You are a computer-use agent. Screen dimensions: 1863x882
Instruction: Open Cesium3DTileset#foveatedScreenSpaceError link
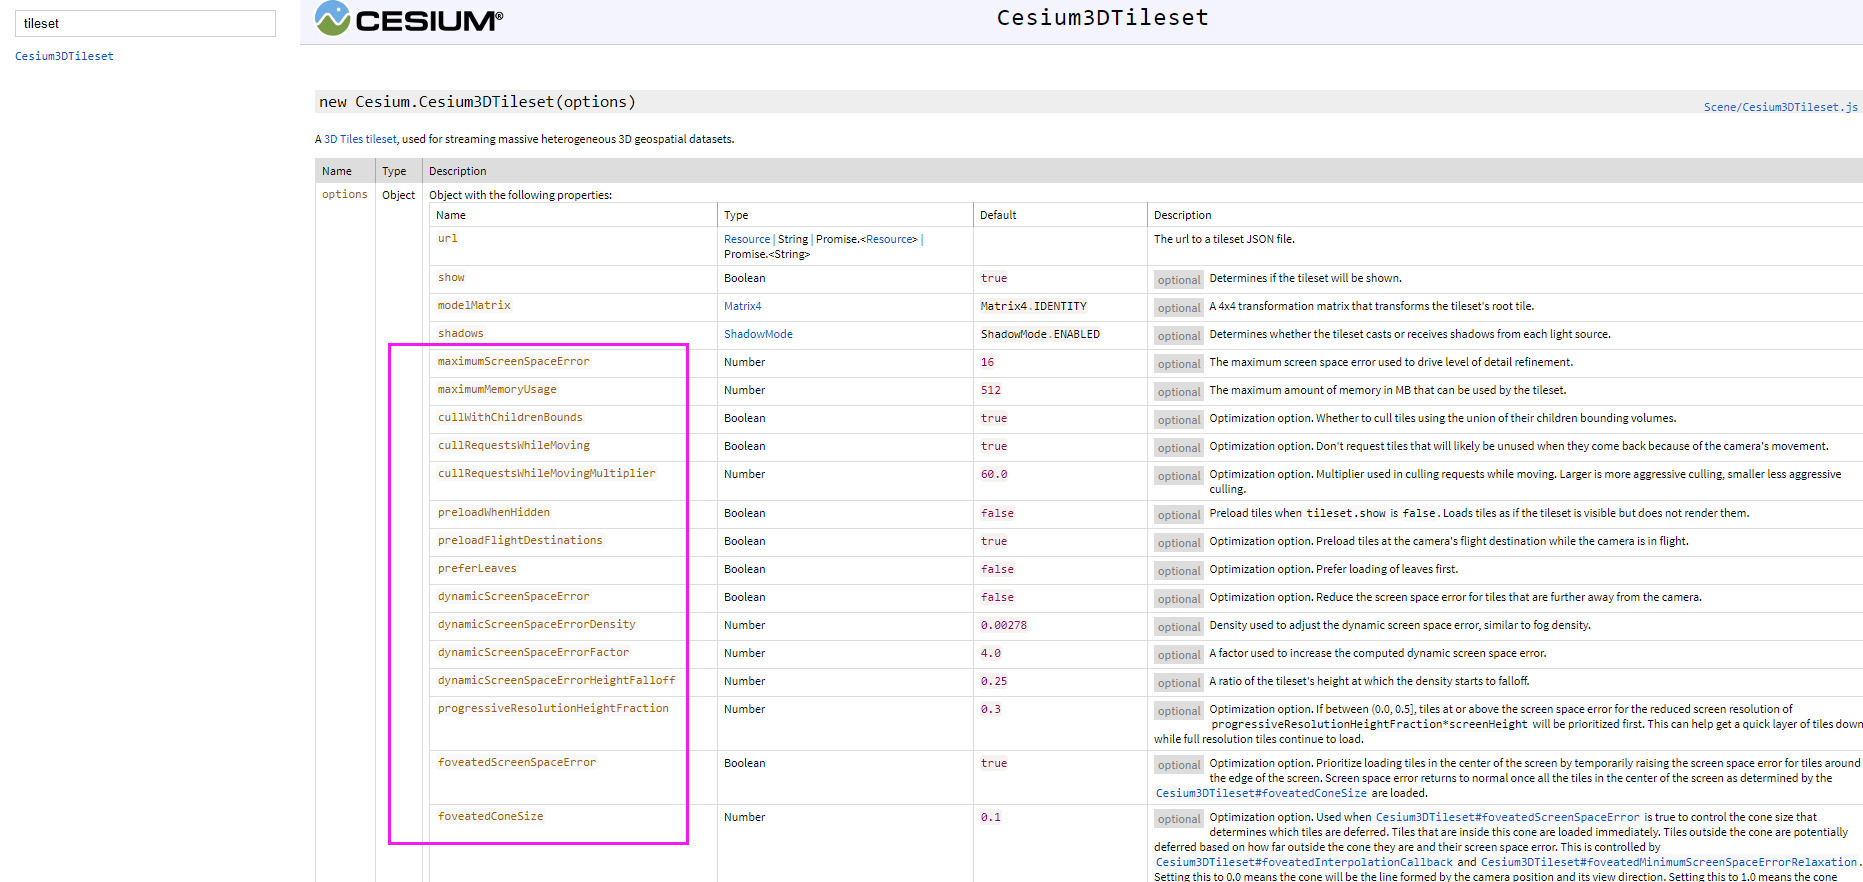pyautogui.click(x=1507, y=817)
